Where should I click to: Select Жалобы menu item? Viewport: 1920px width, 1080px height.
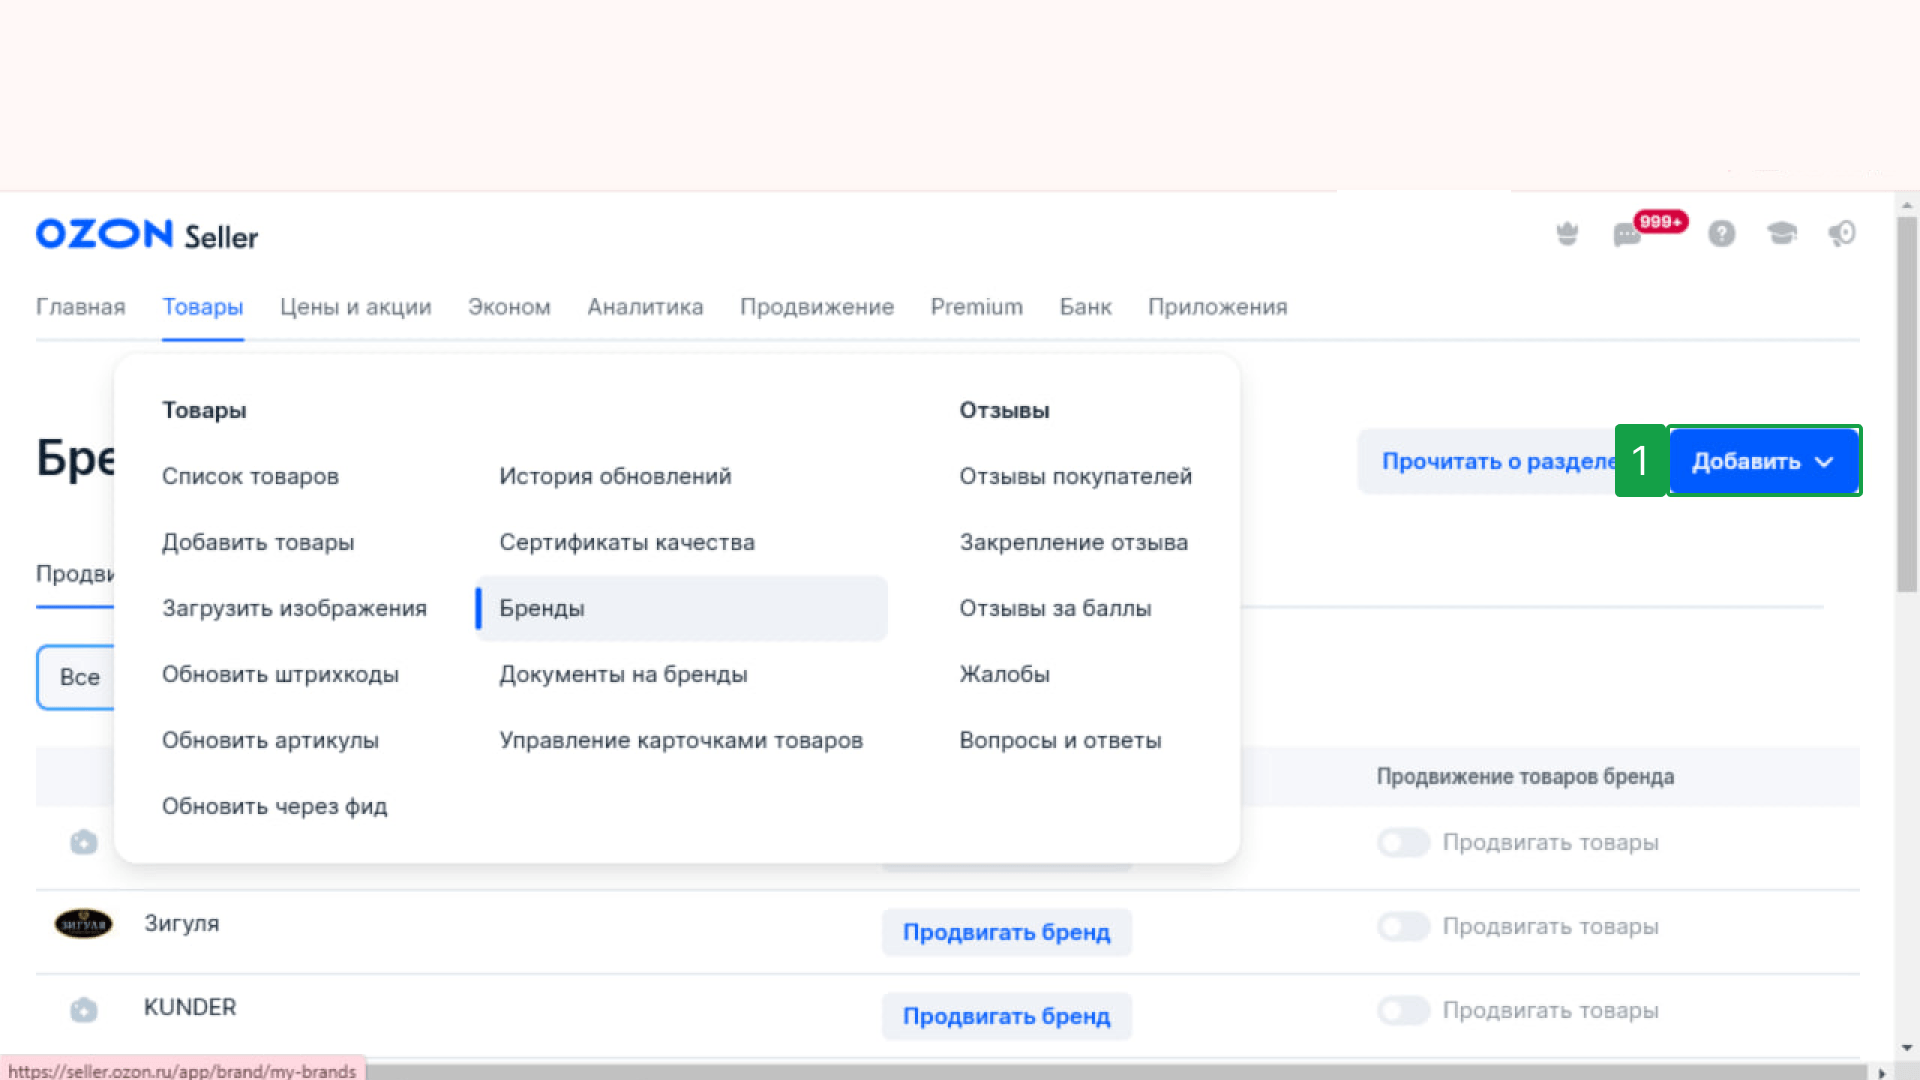1004,674
